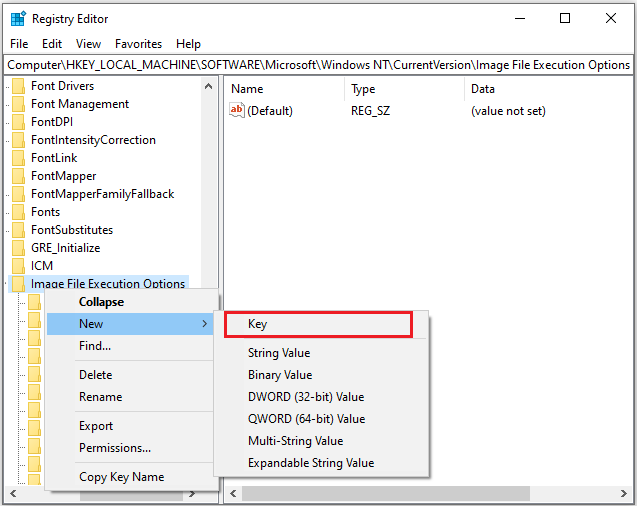
Task: Select the FontDPI tree key
Action: pyautogui.click(x=52, y=122)
